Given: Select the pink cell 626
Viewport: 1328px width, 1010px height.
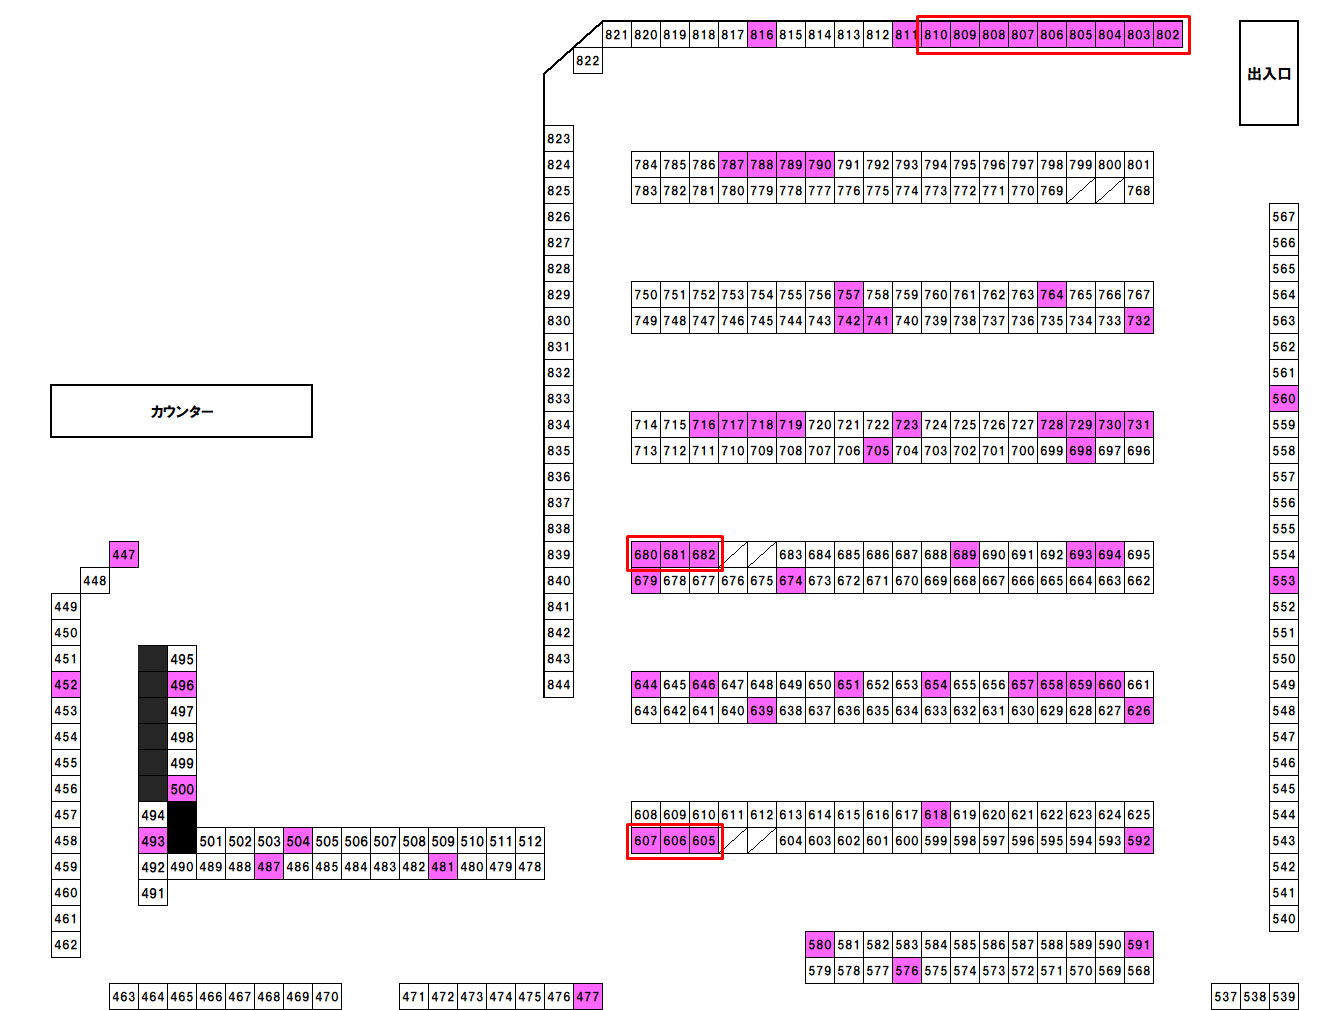Looking at the screenshot, I should point(1138,711).
